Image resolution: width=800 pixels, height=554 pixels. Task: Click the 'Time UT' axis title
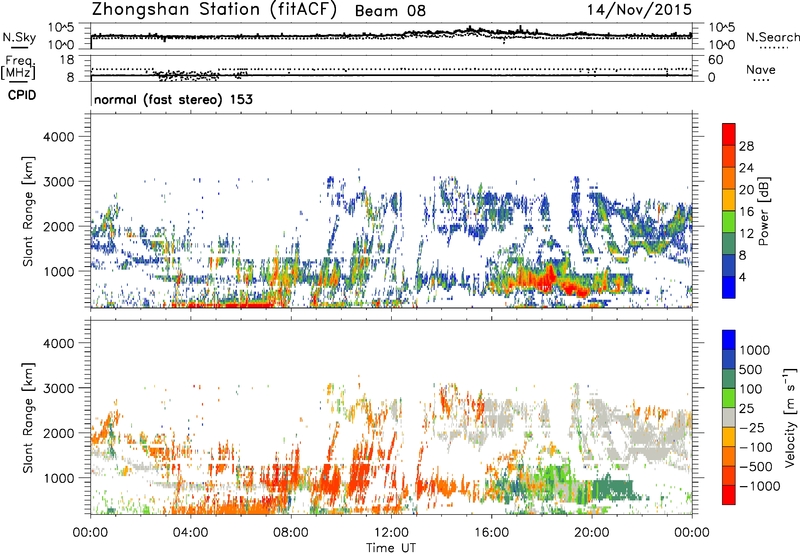tap(391, 548)
